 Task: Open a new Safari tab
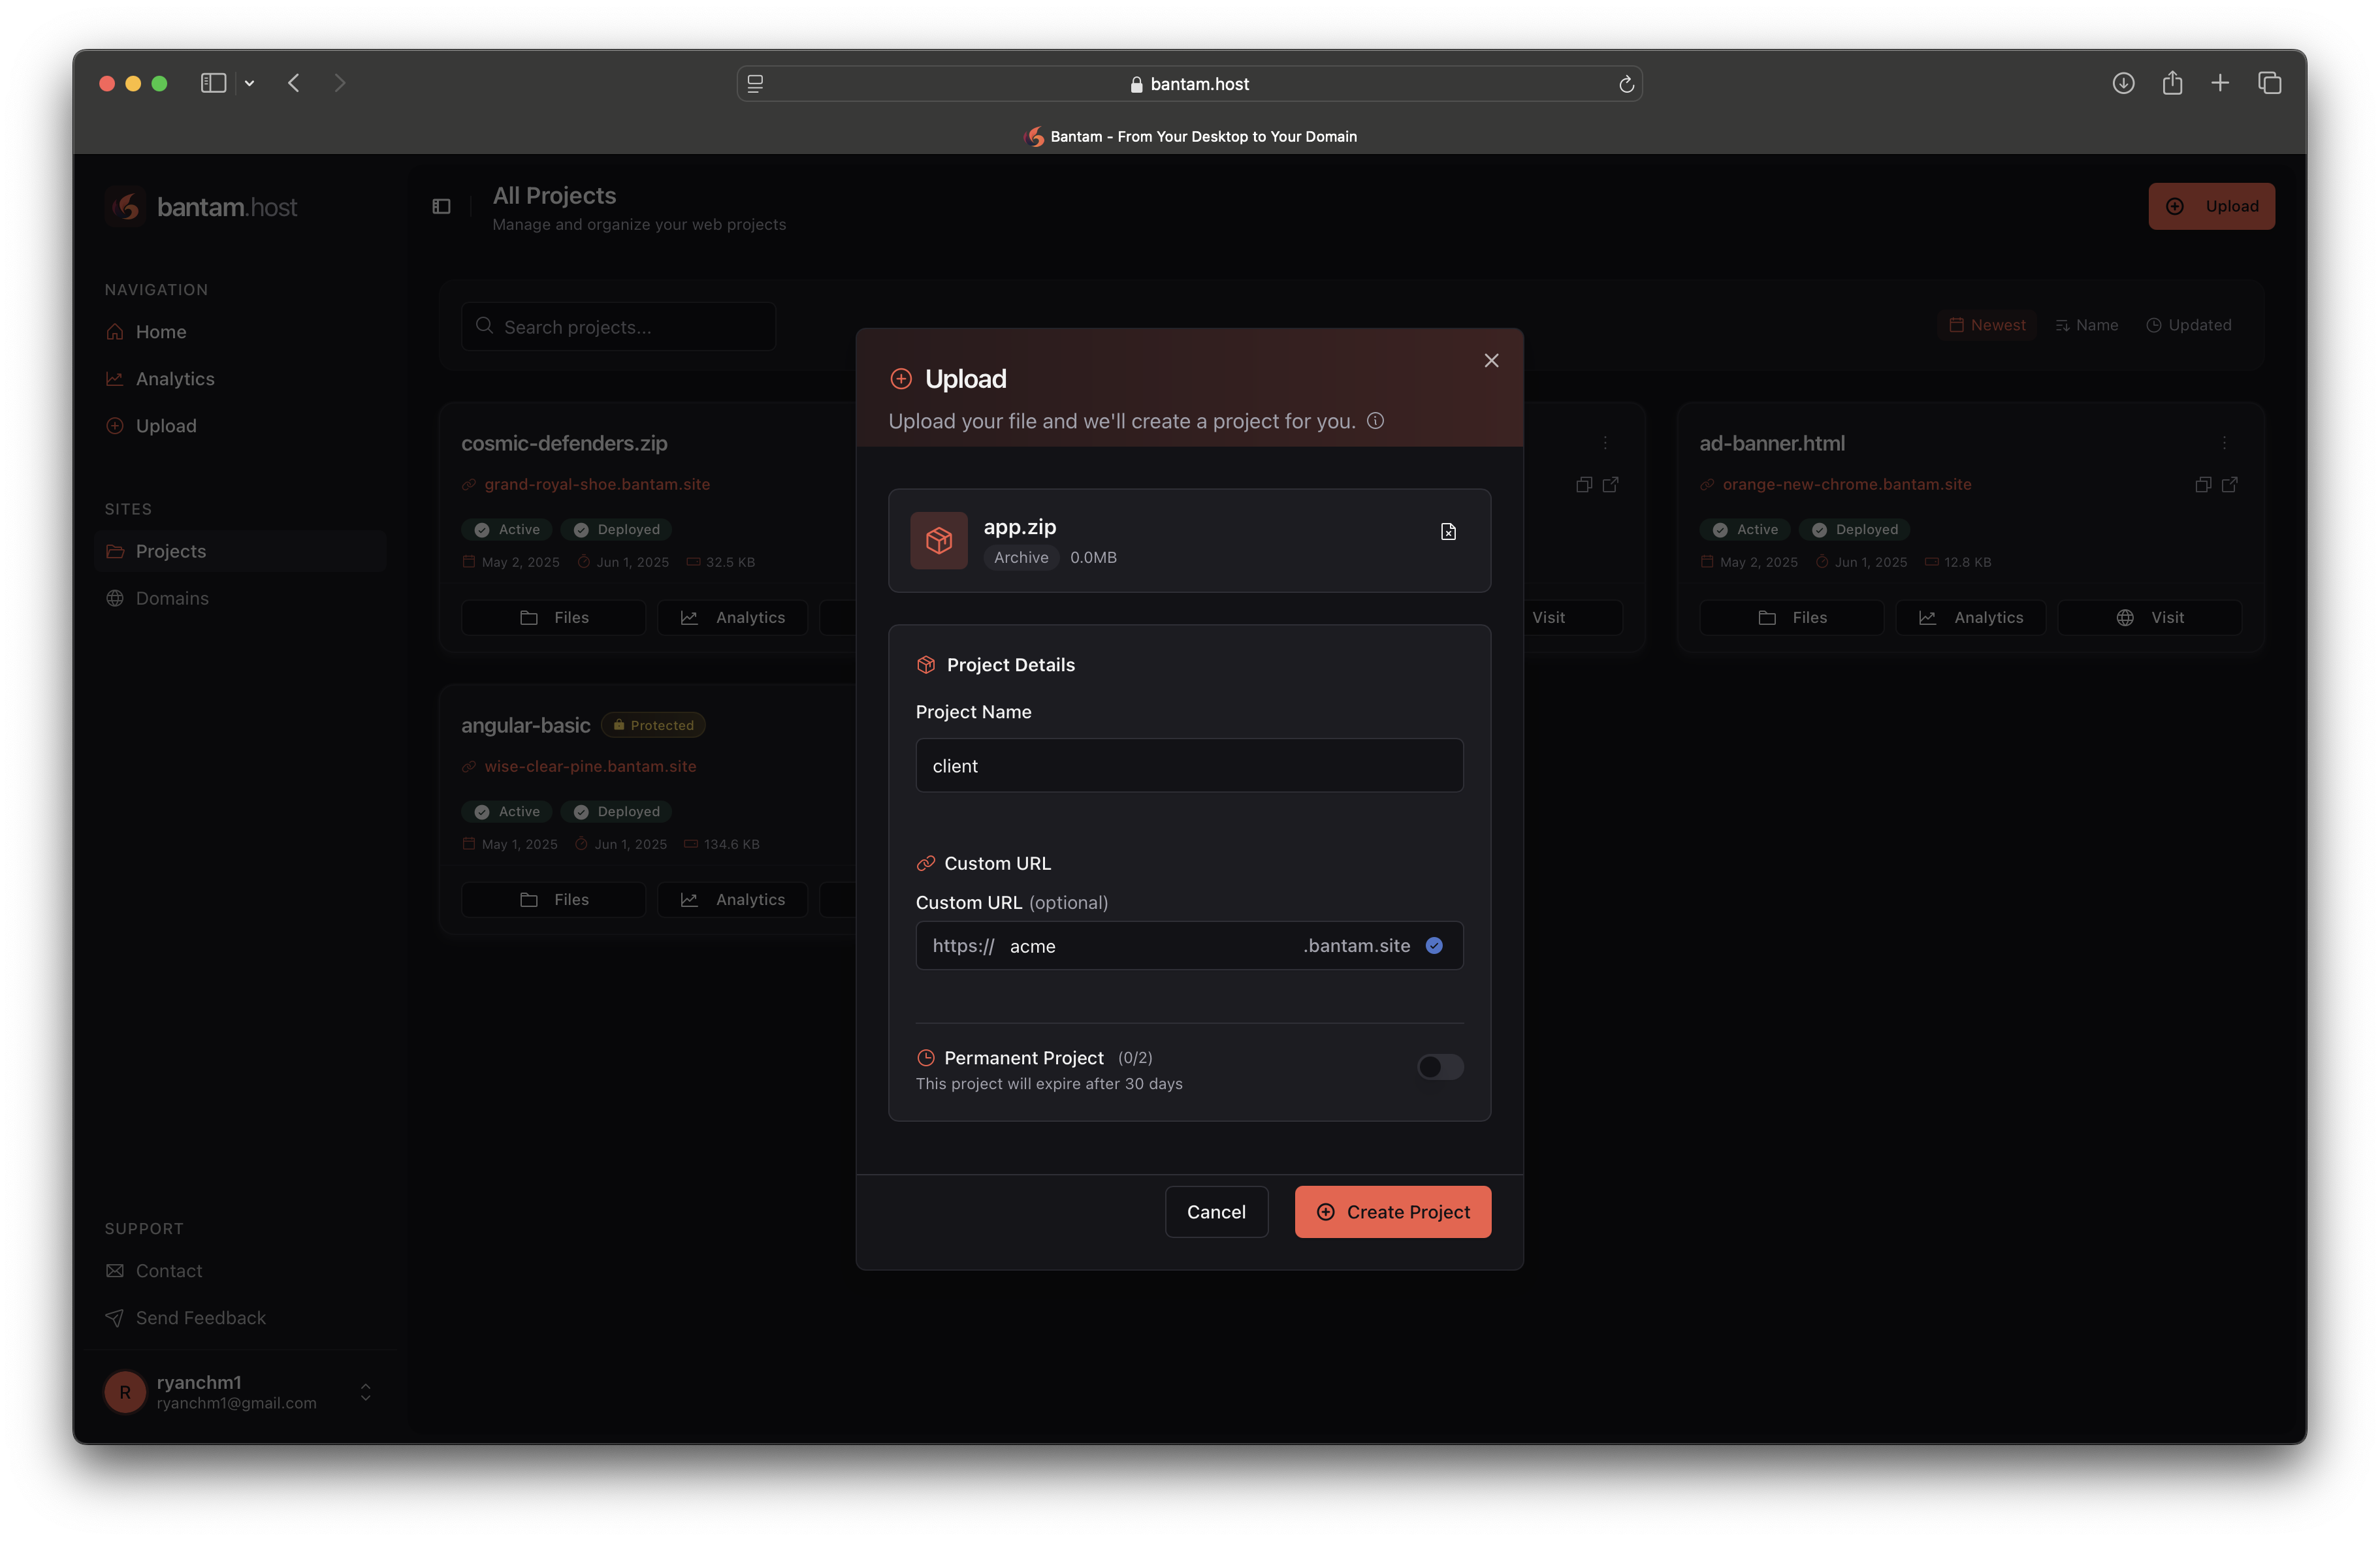pos(2220,83)
